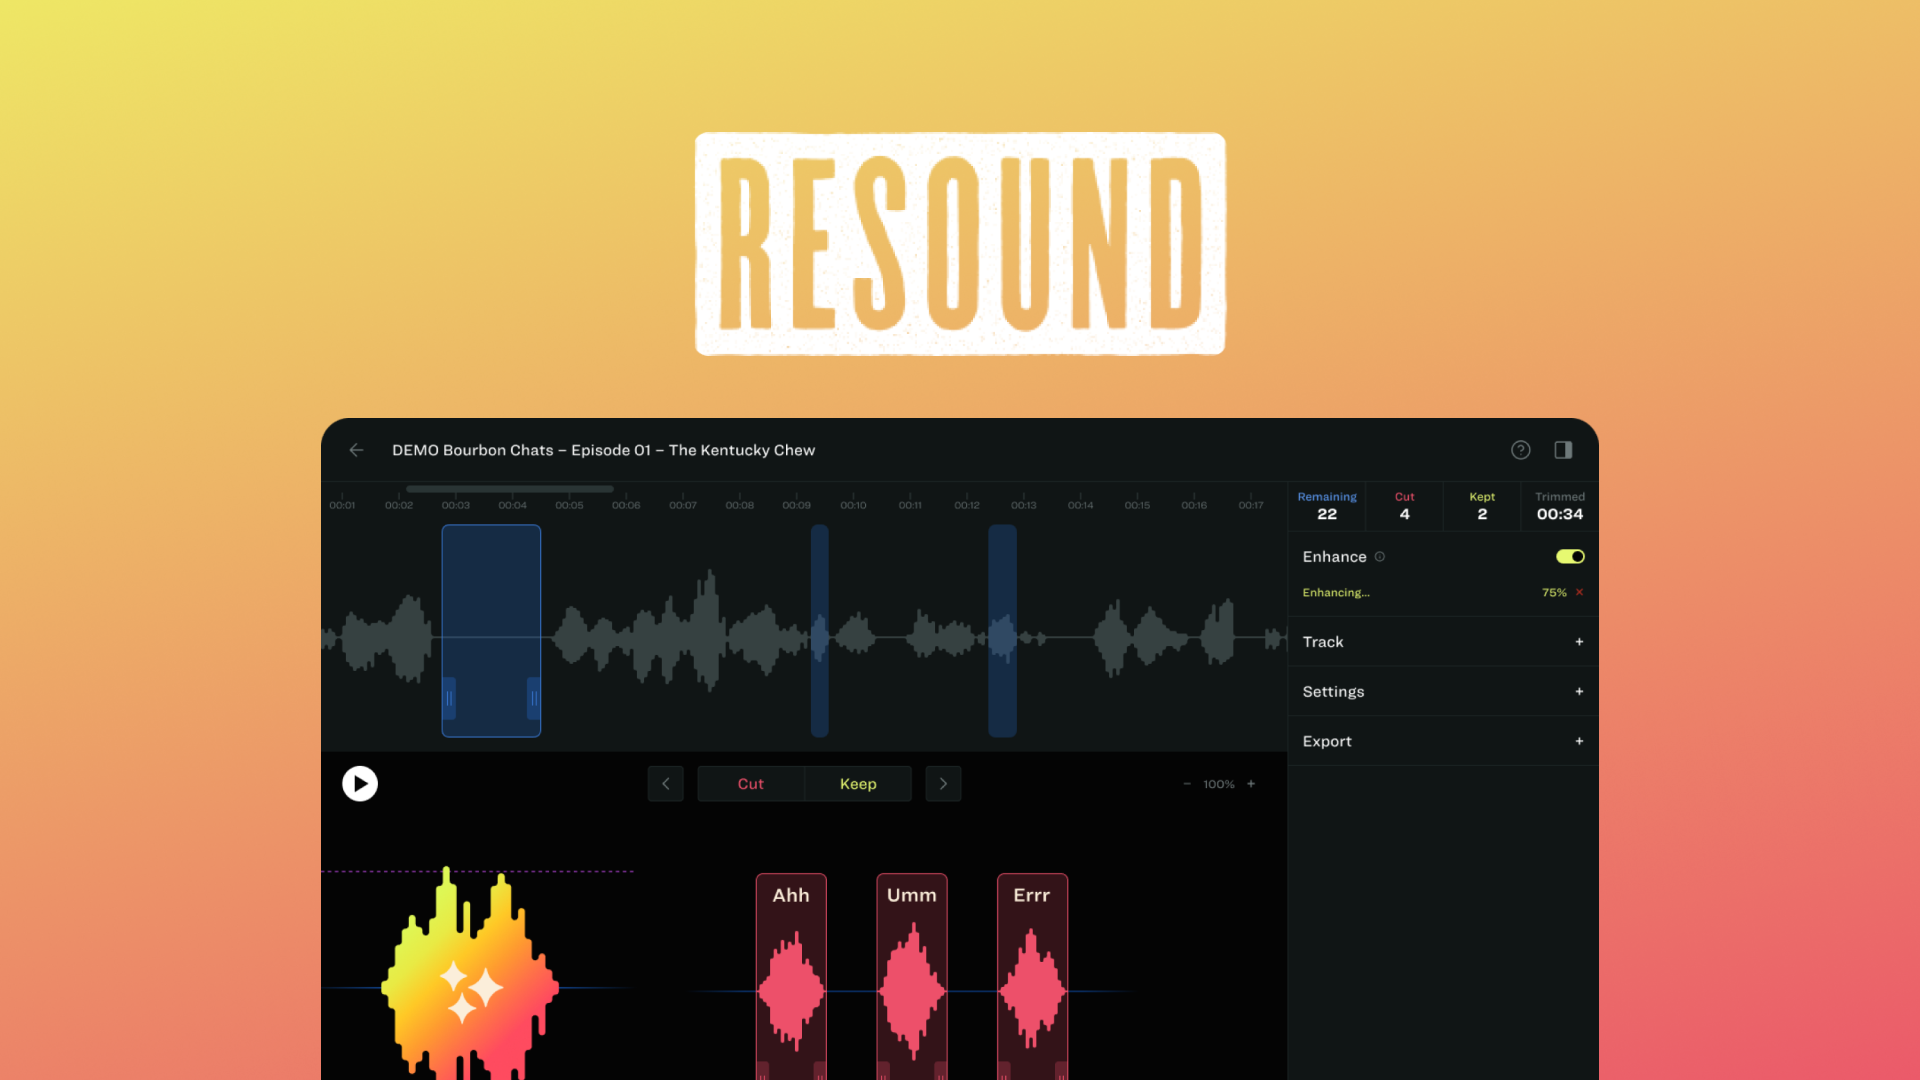1920x1080 pixels.
Task: Click the zoom out minus icon
Action: point(1187,784)
